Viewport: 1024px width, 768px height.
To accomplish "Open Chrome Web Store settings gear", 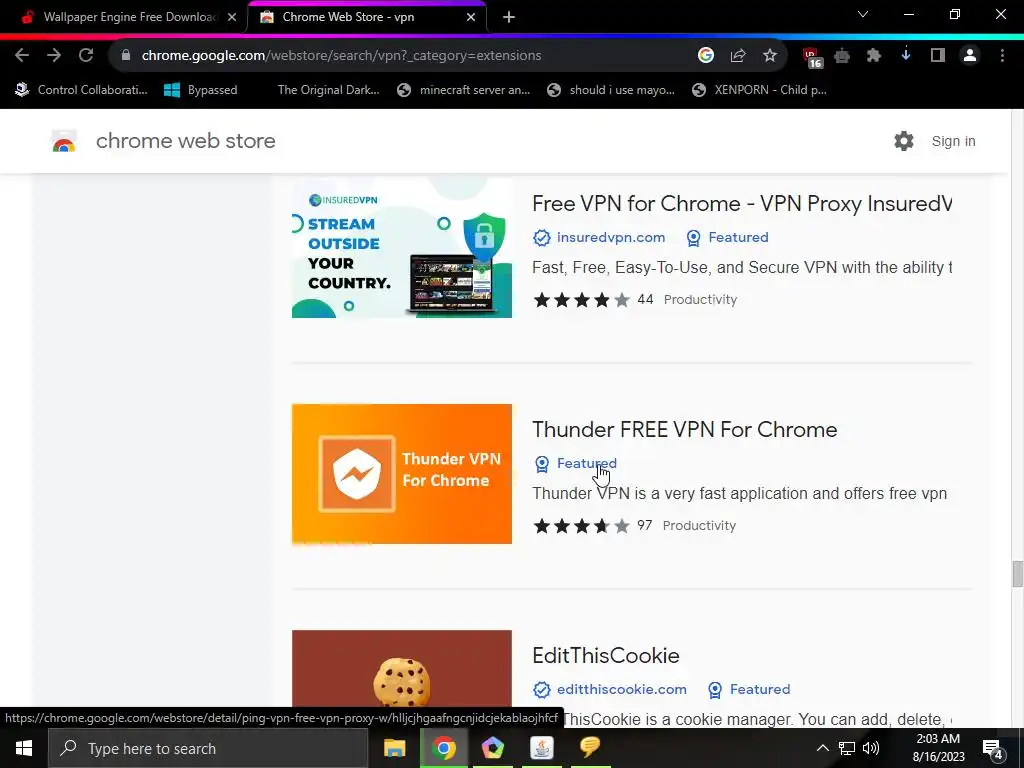I will point(904,141).
